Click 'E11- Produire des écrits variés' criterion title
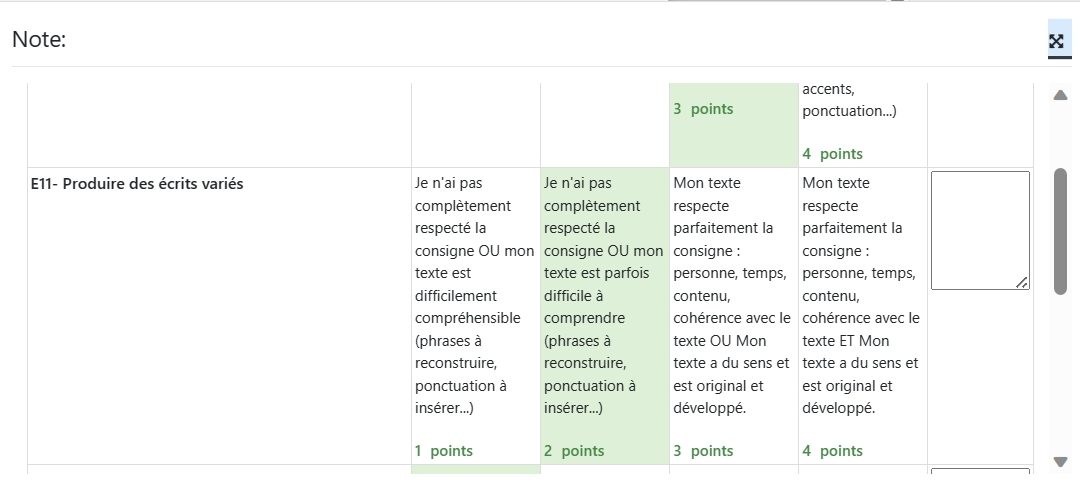The image size is (1080, 486). click(137, 184)
